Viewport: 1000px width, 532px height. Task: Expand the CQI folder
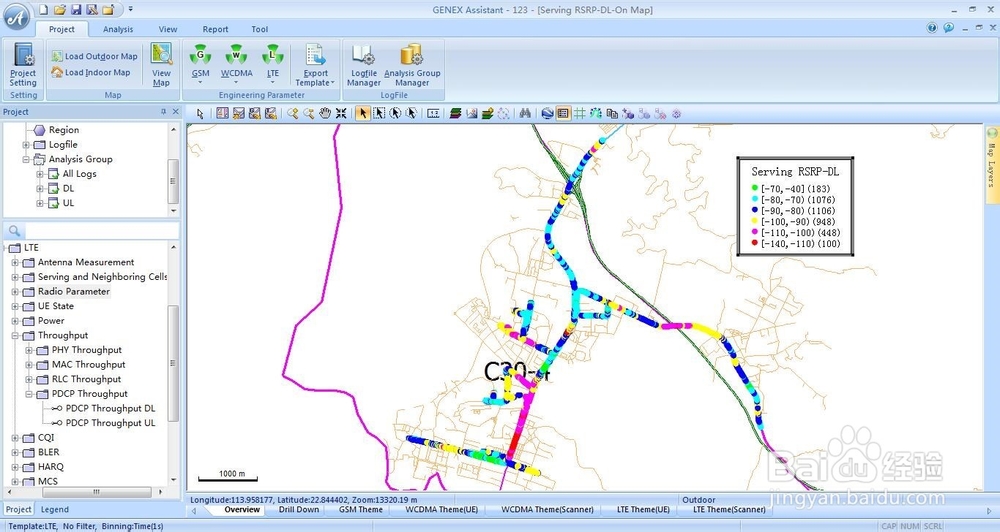pyautogui.click(x=15, y=438)
